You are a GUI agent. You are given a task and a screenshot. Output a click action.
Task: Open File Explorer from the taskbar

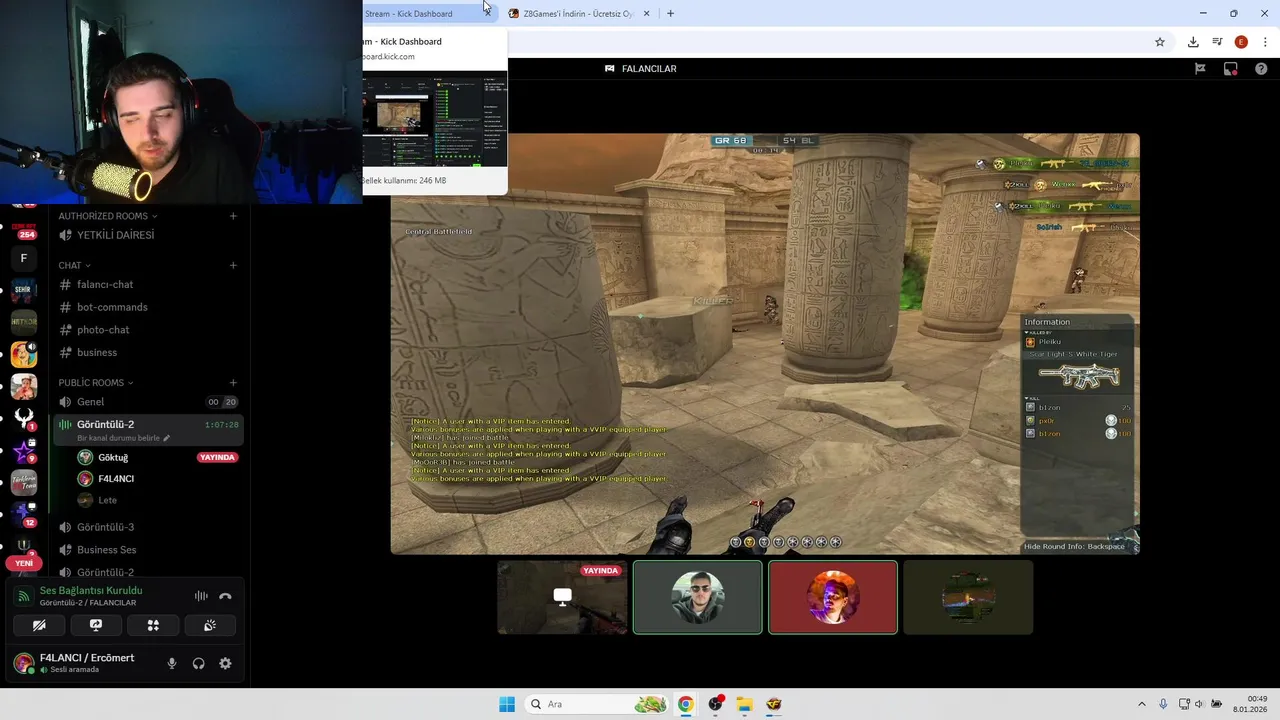coord(744,704)
